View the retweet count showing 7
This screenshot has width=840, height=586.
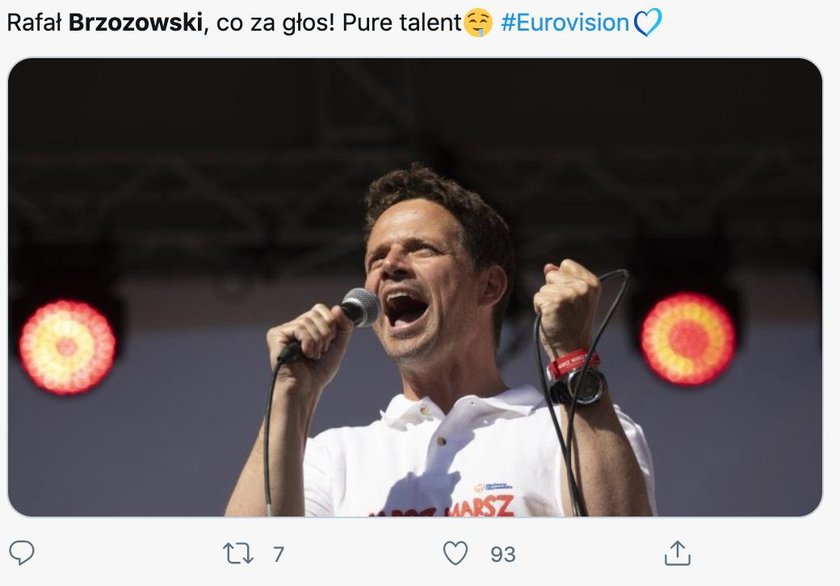point(279,554)
